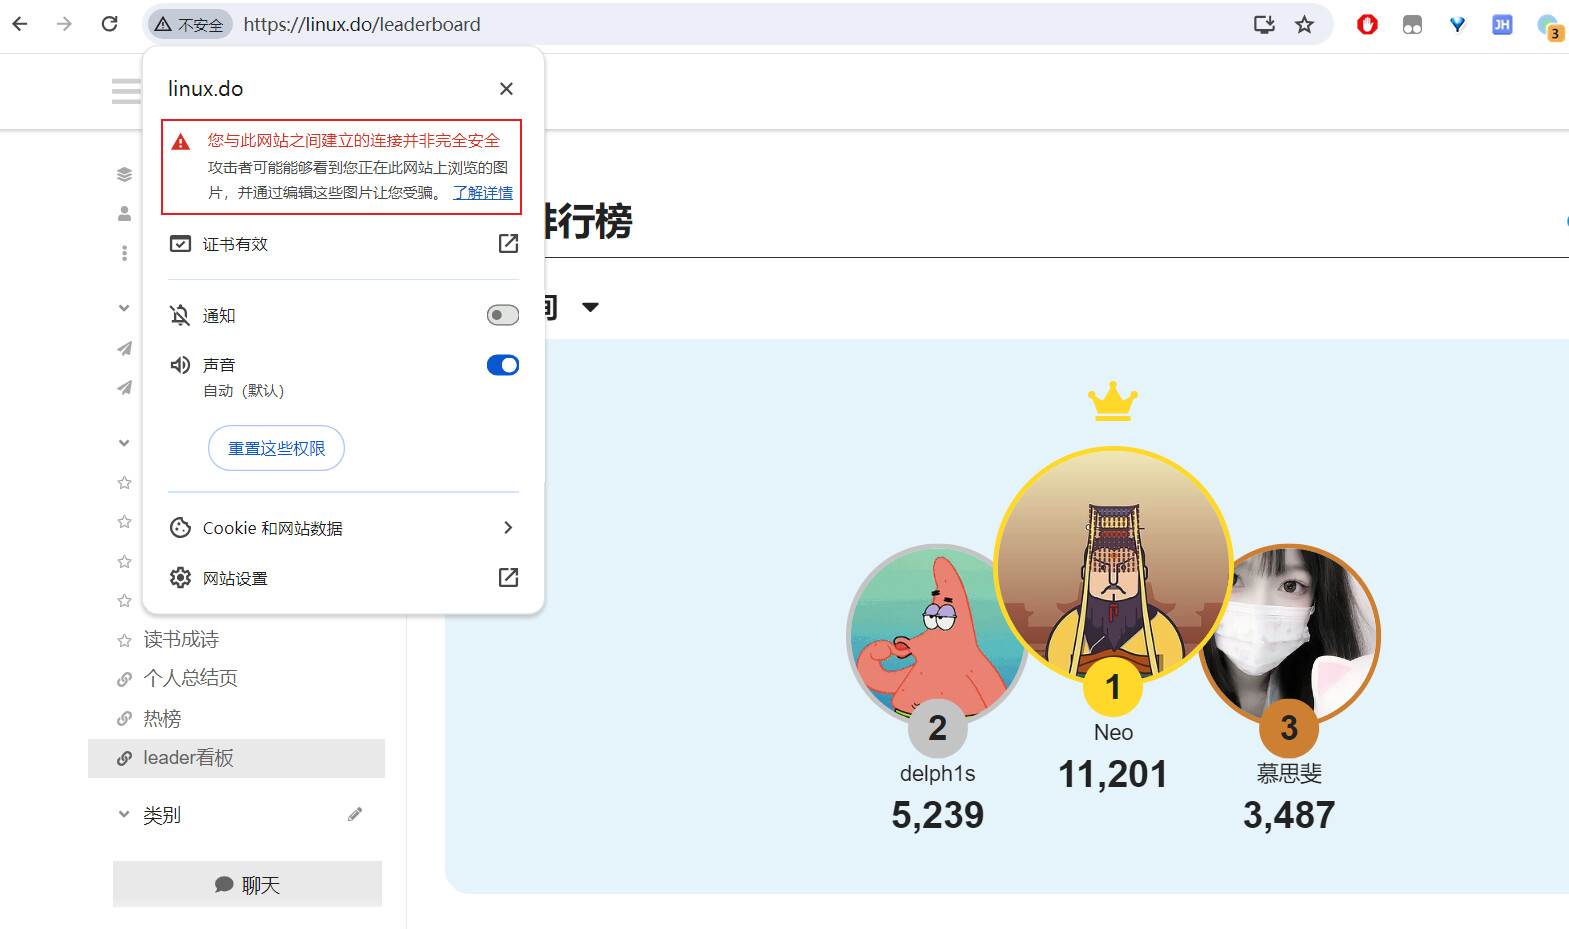Click the hamburger sidebar menu icon

tap(126, 91)
